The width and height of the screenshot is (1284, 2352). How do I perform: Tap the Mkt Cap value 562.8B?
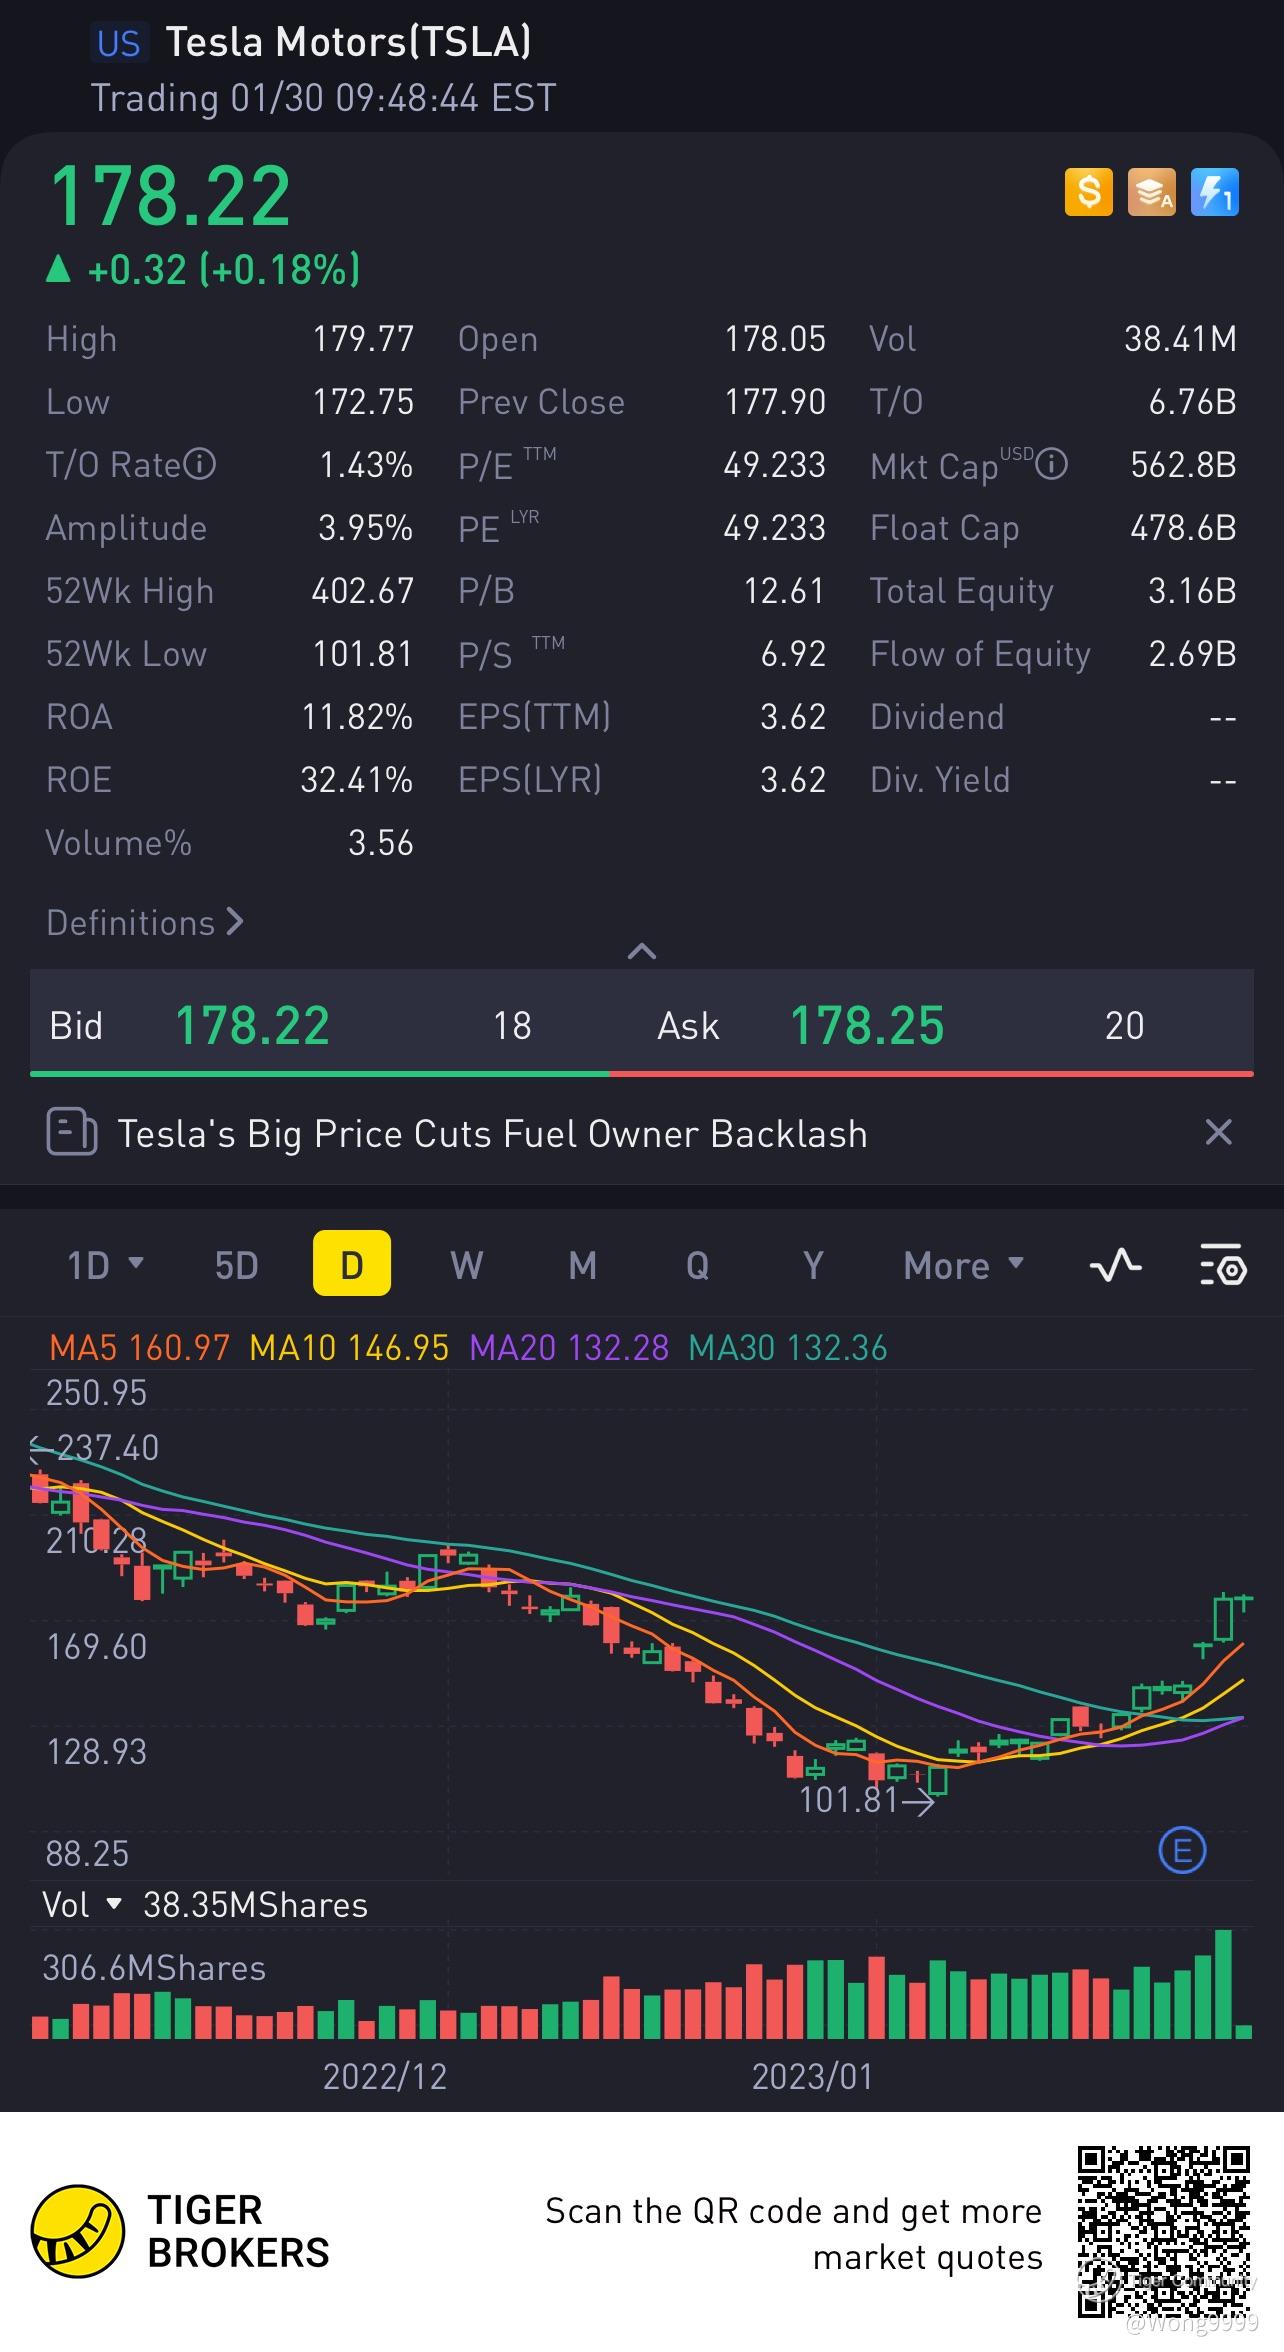1183,465
